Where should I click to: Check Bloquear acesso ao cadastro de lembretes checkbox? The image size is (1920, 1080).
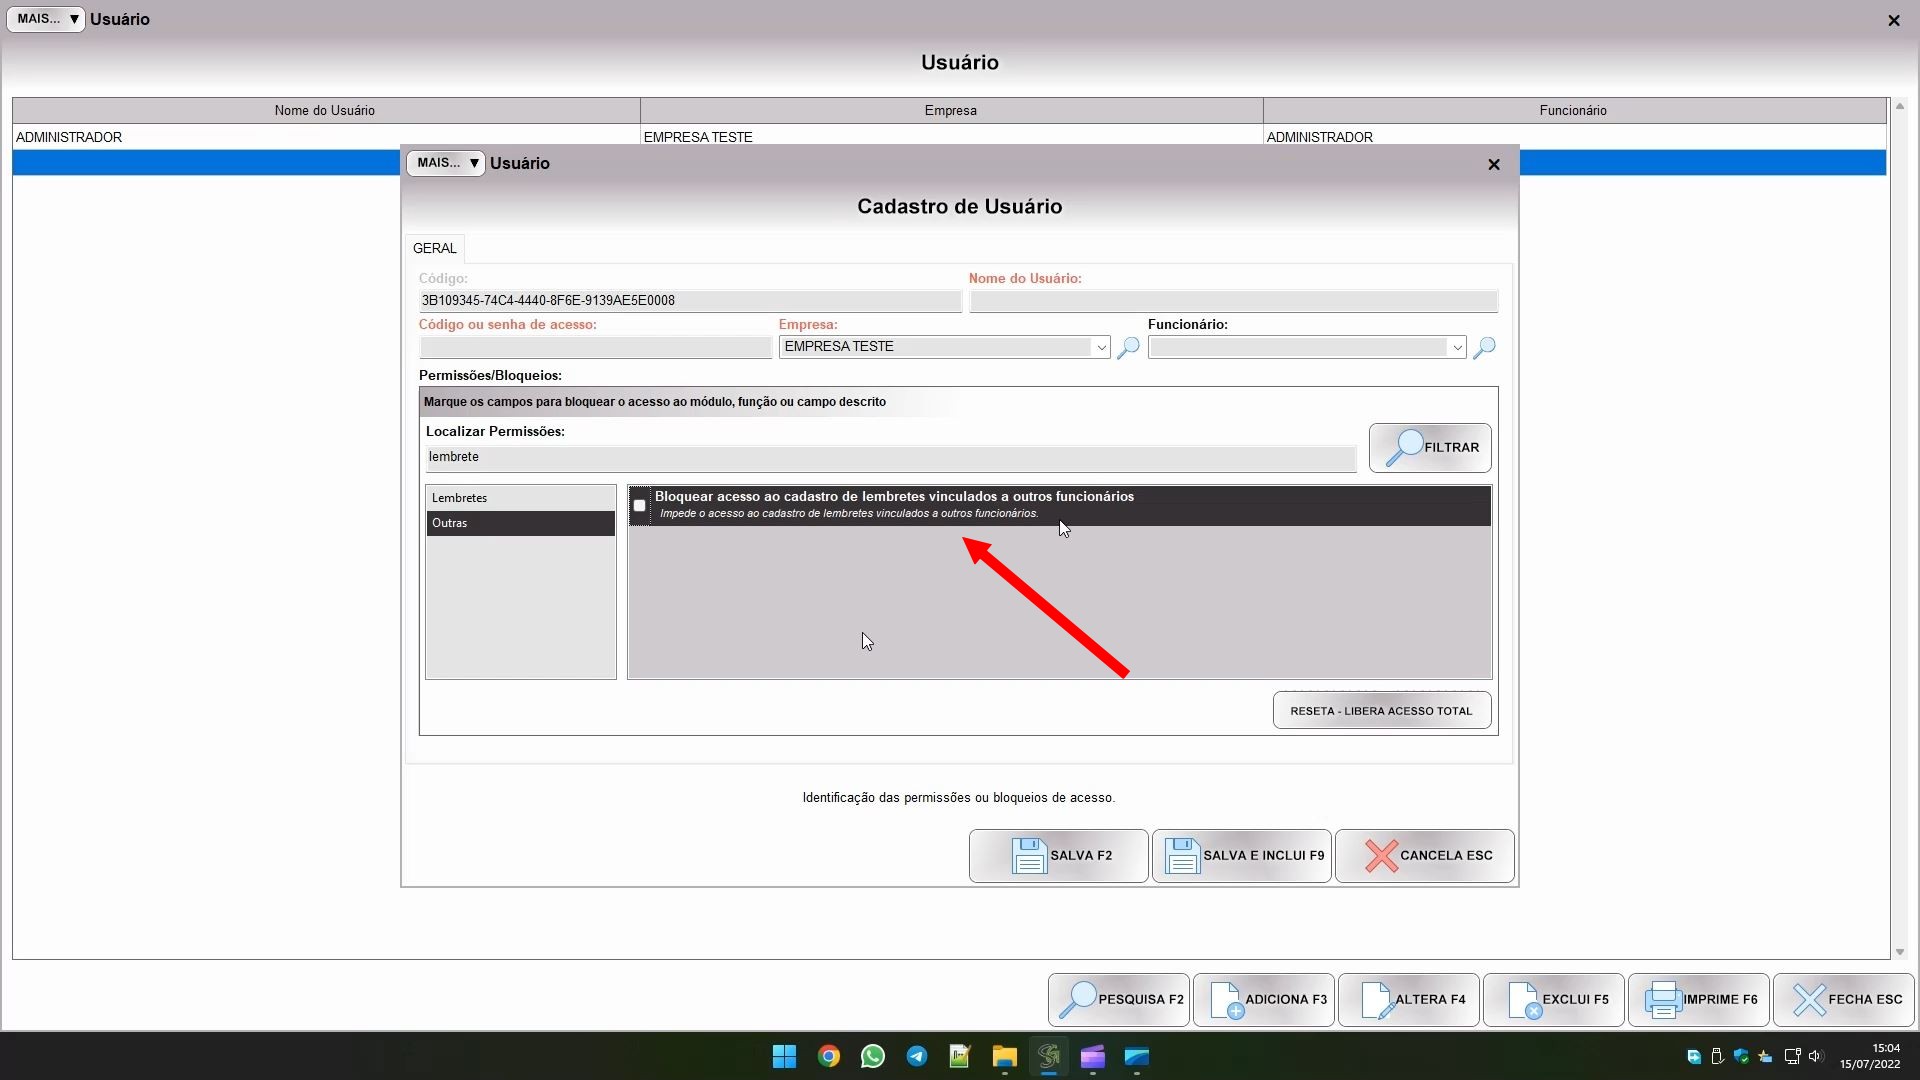click(x=640, y=506)
